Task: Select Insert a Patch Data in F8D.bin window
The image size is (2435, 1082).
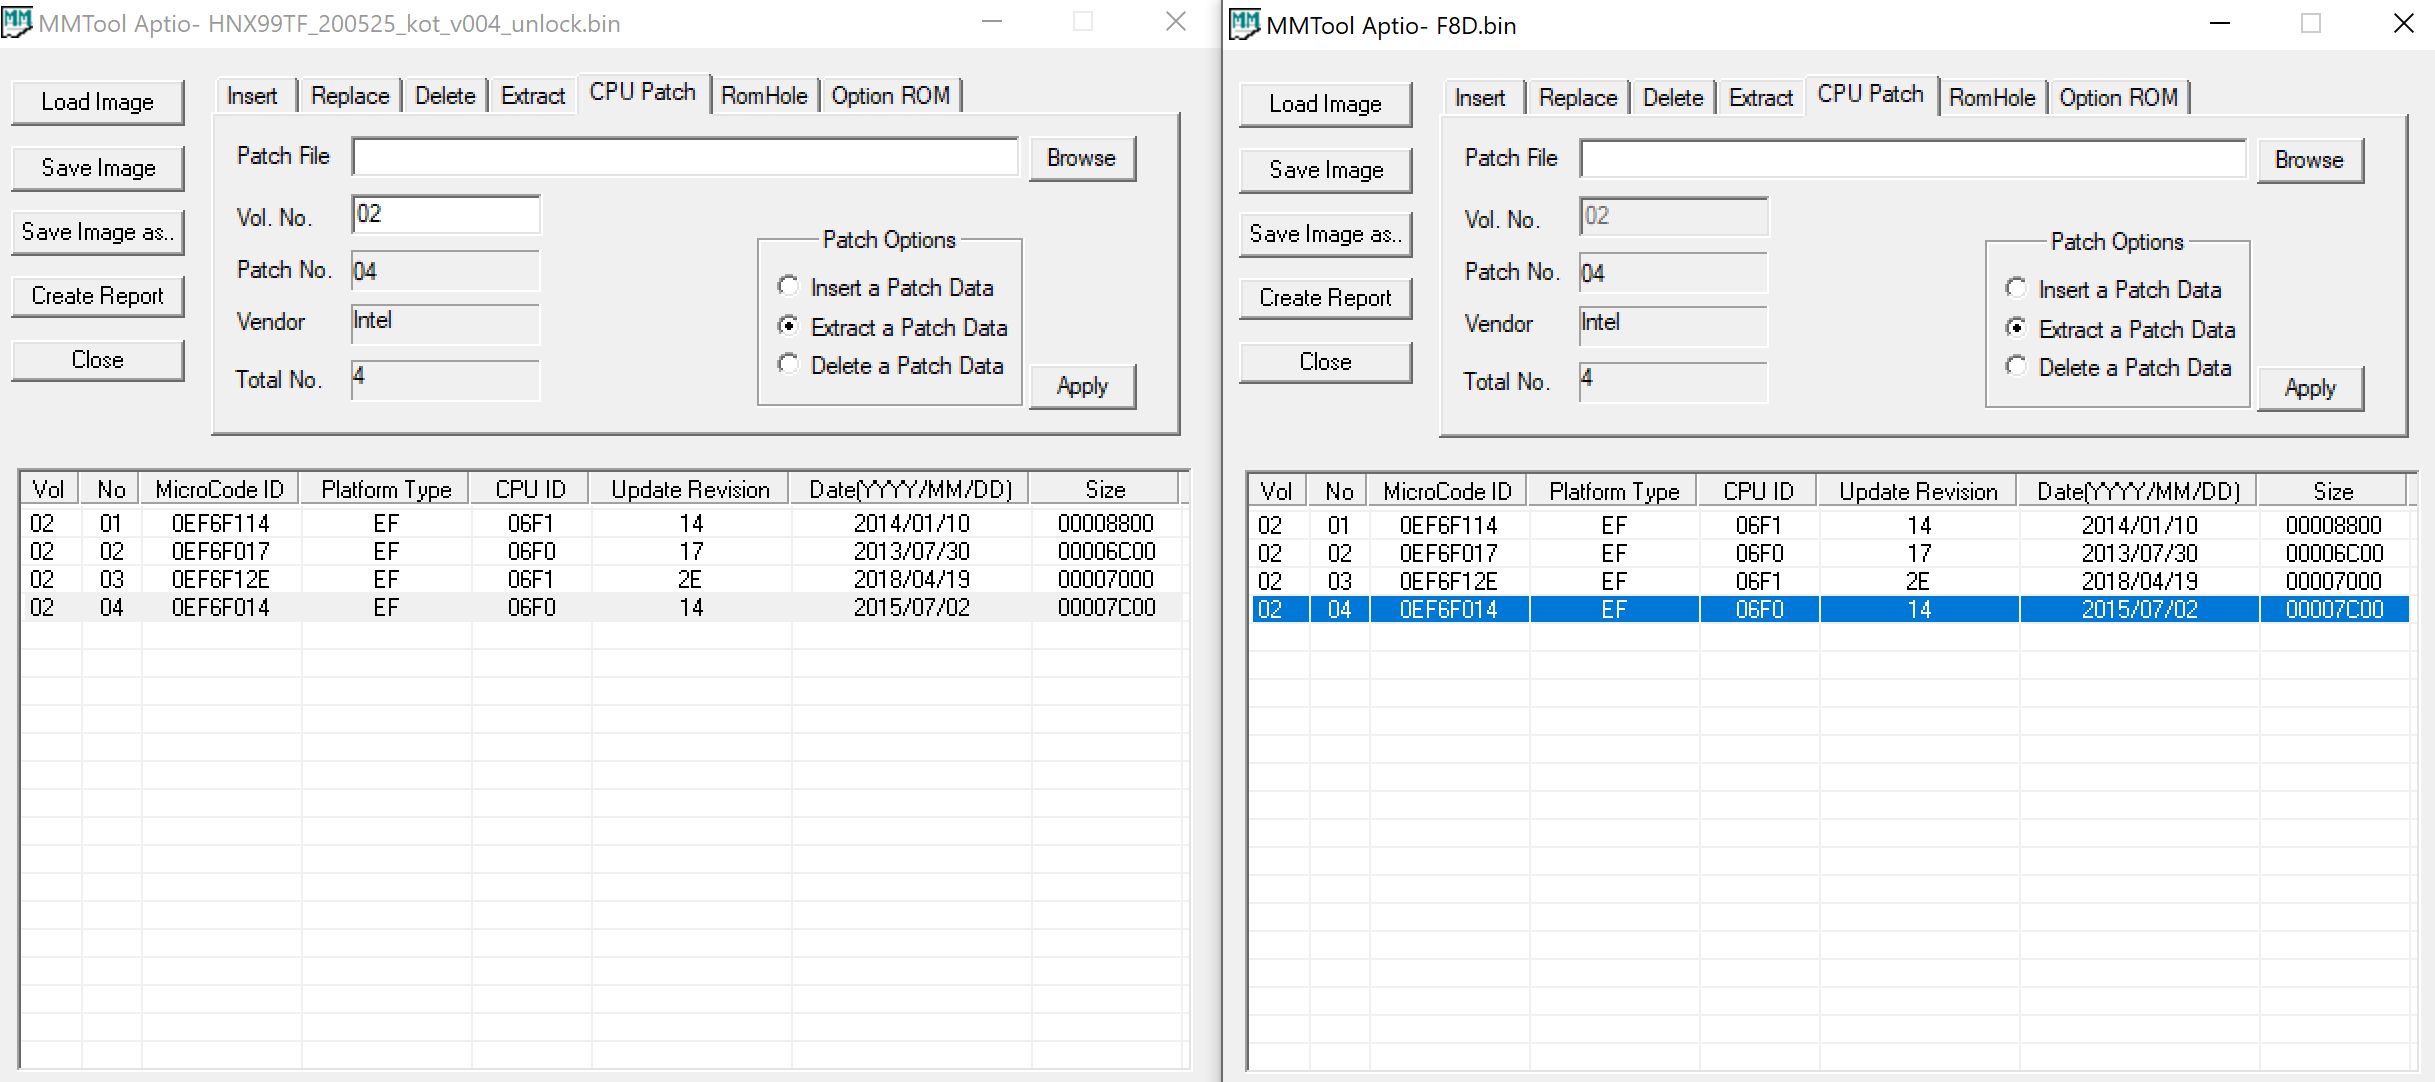Action: [x=2017, y=289]
